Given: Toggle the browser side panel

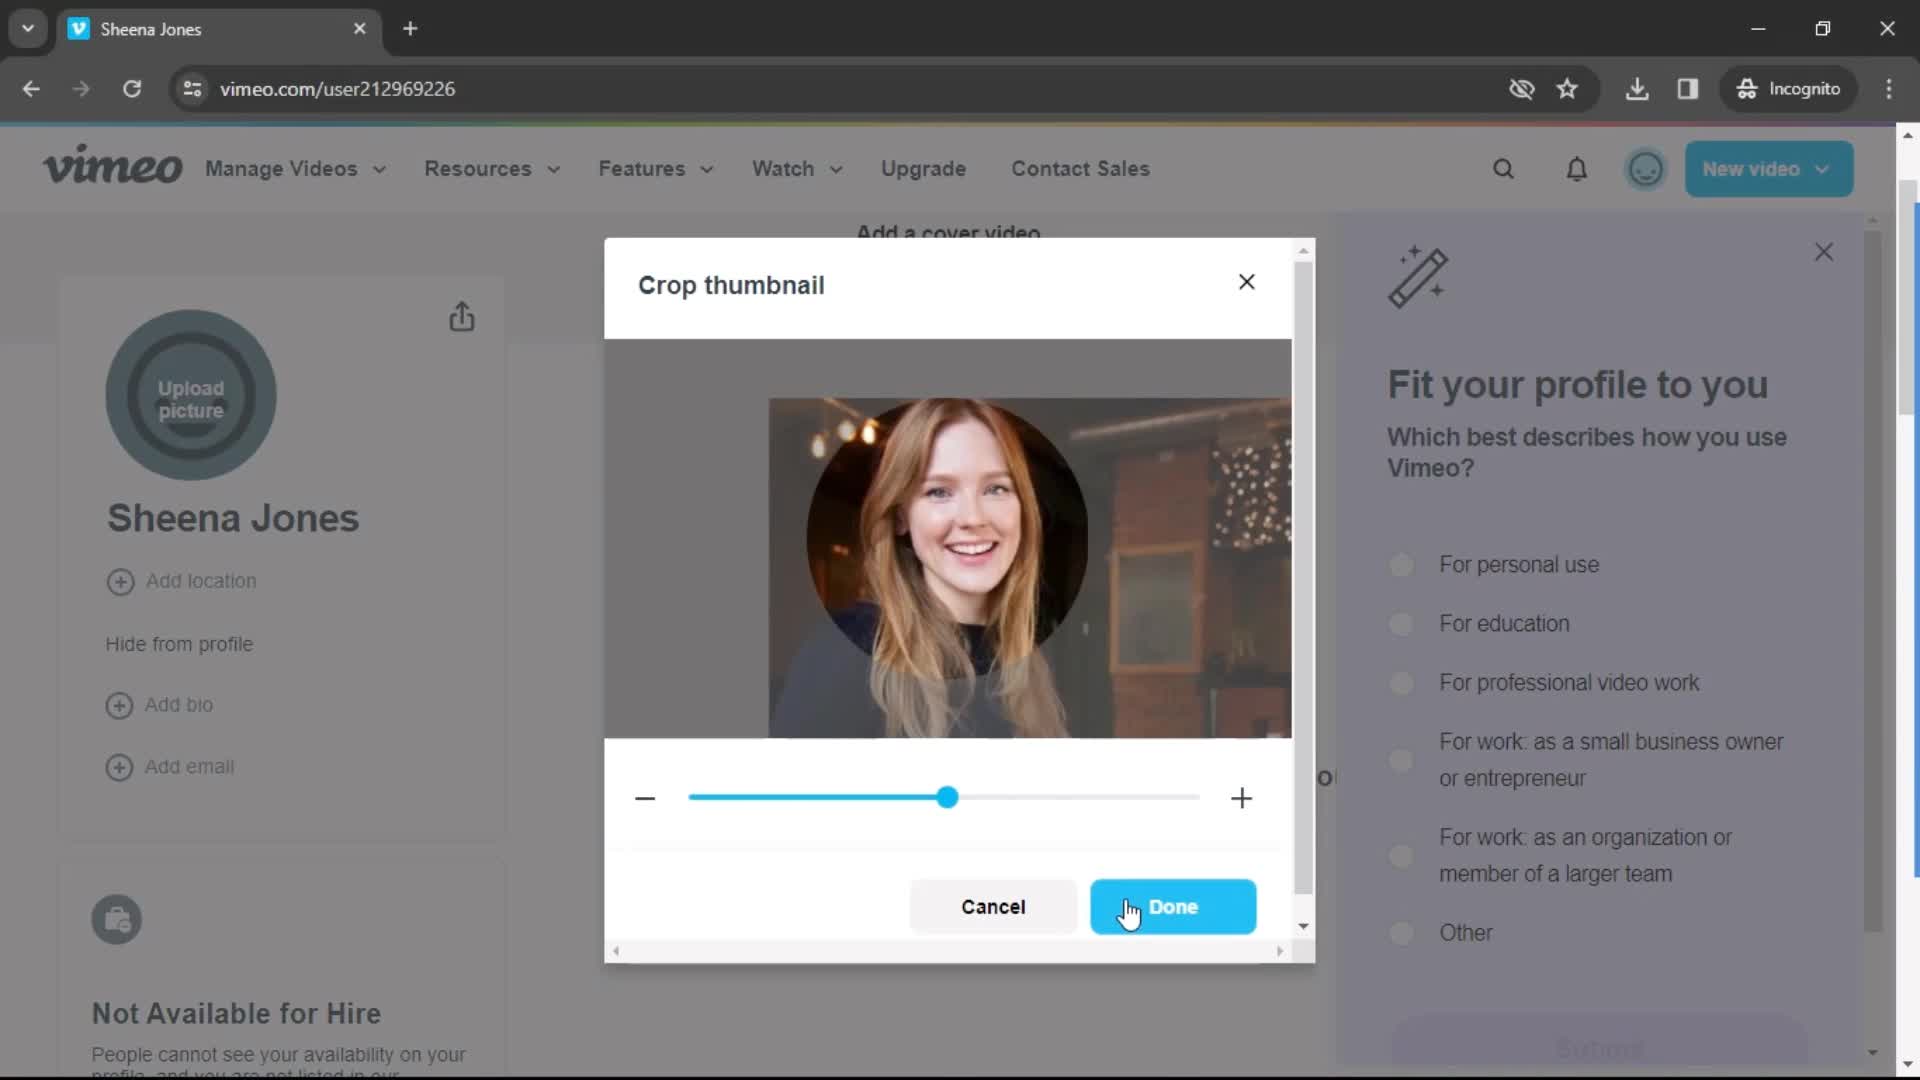Looking at the screenshot, I should tap(1688, 89).
